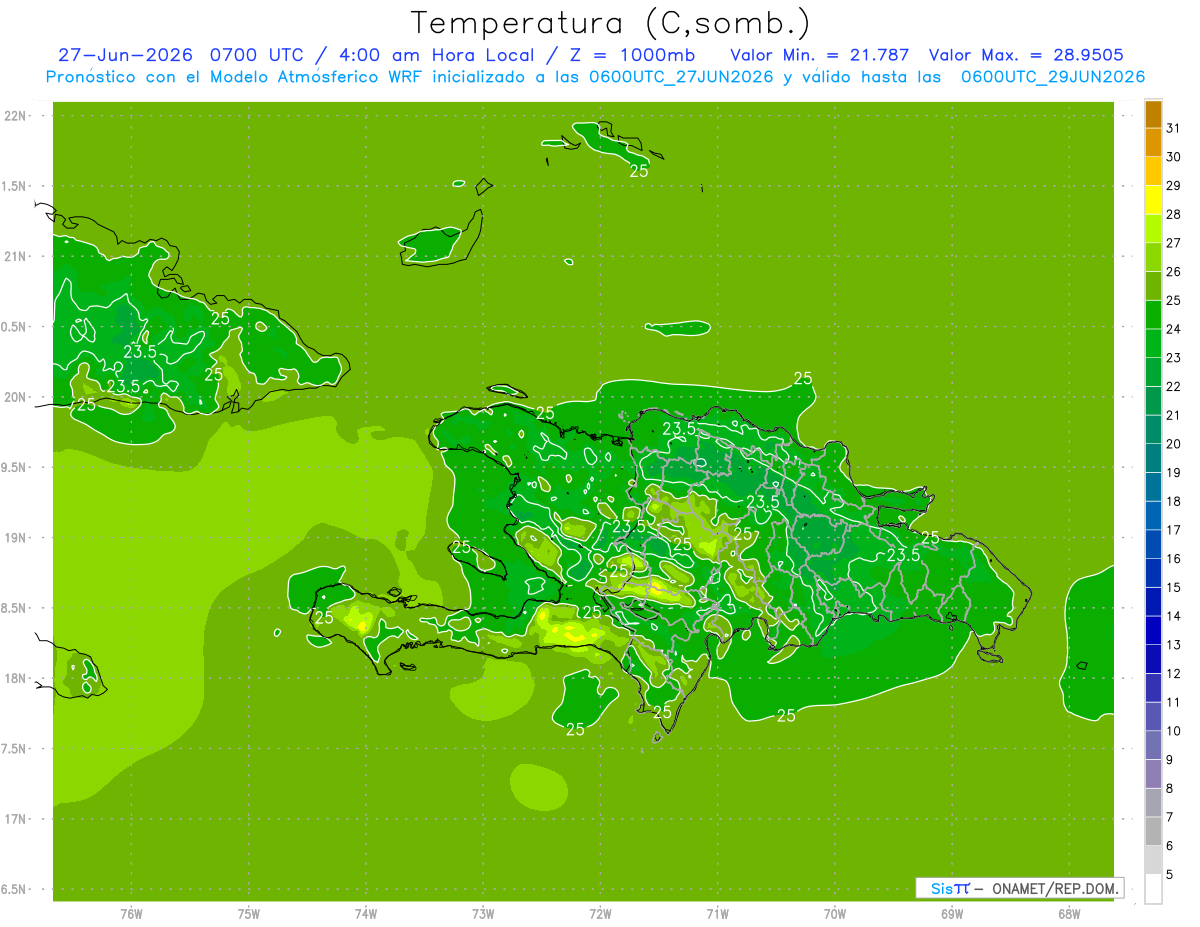Click the '25' label on the color scale bar

[x=1174, y=300]
